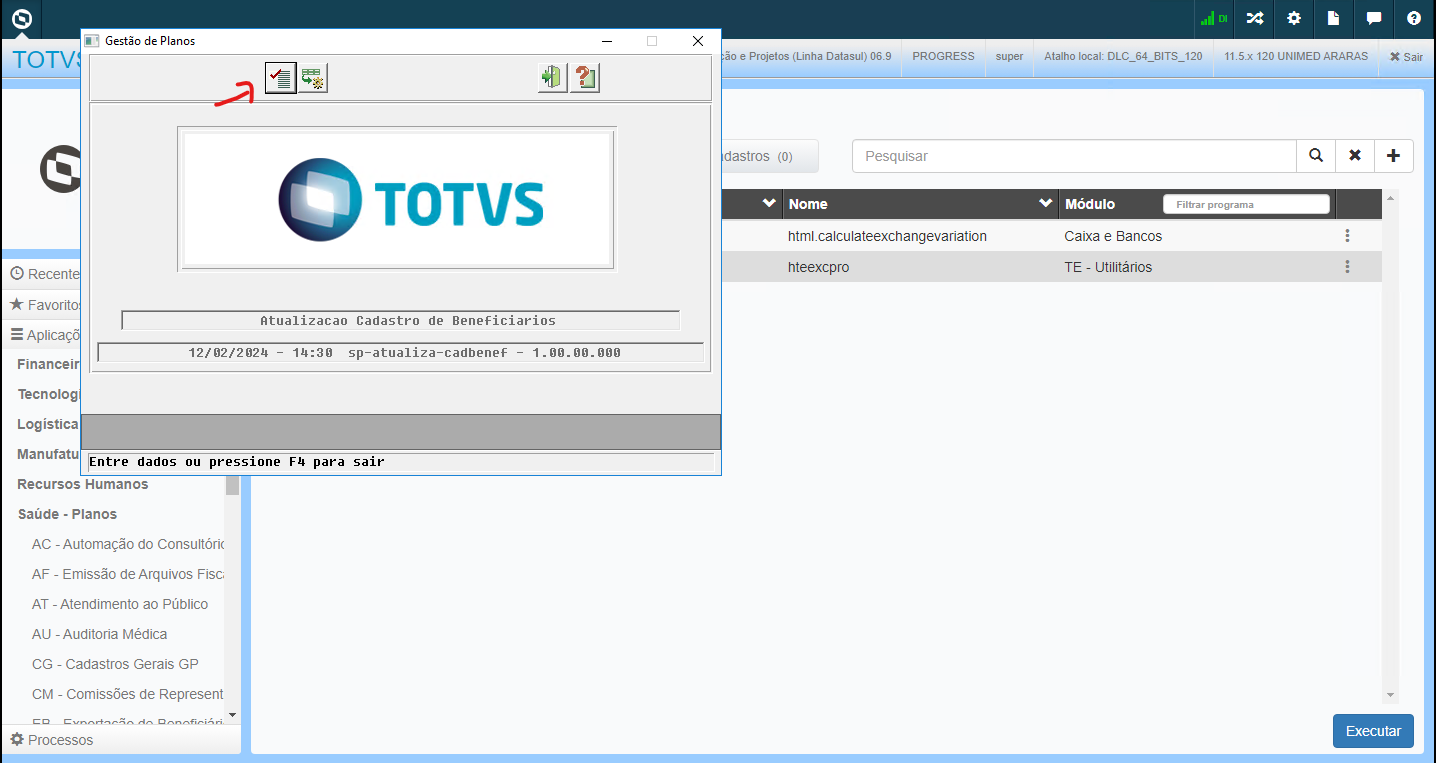Open the three-dot menu for hteexcpro row
1436x763 pixels.
(x=1348, y=267)
